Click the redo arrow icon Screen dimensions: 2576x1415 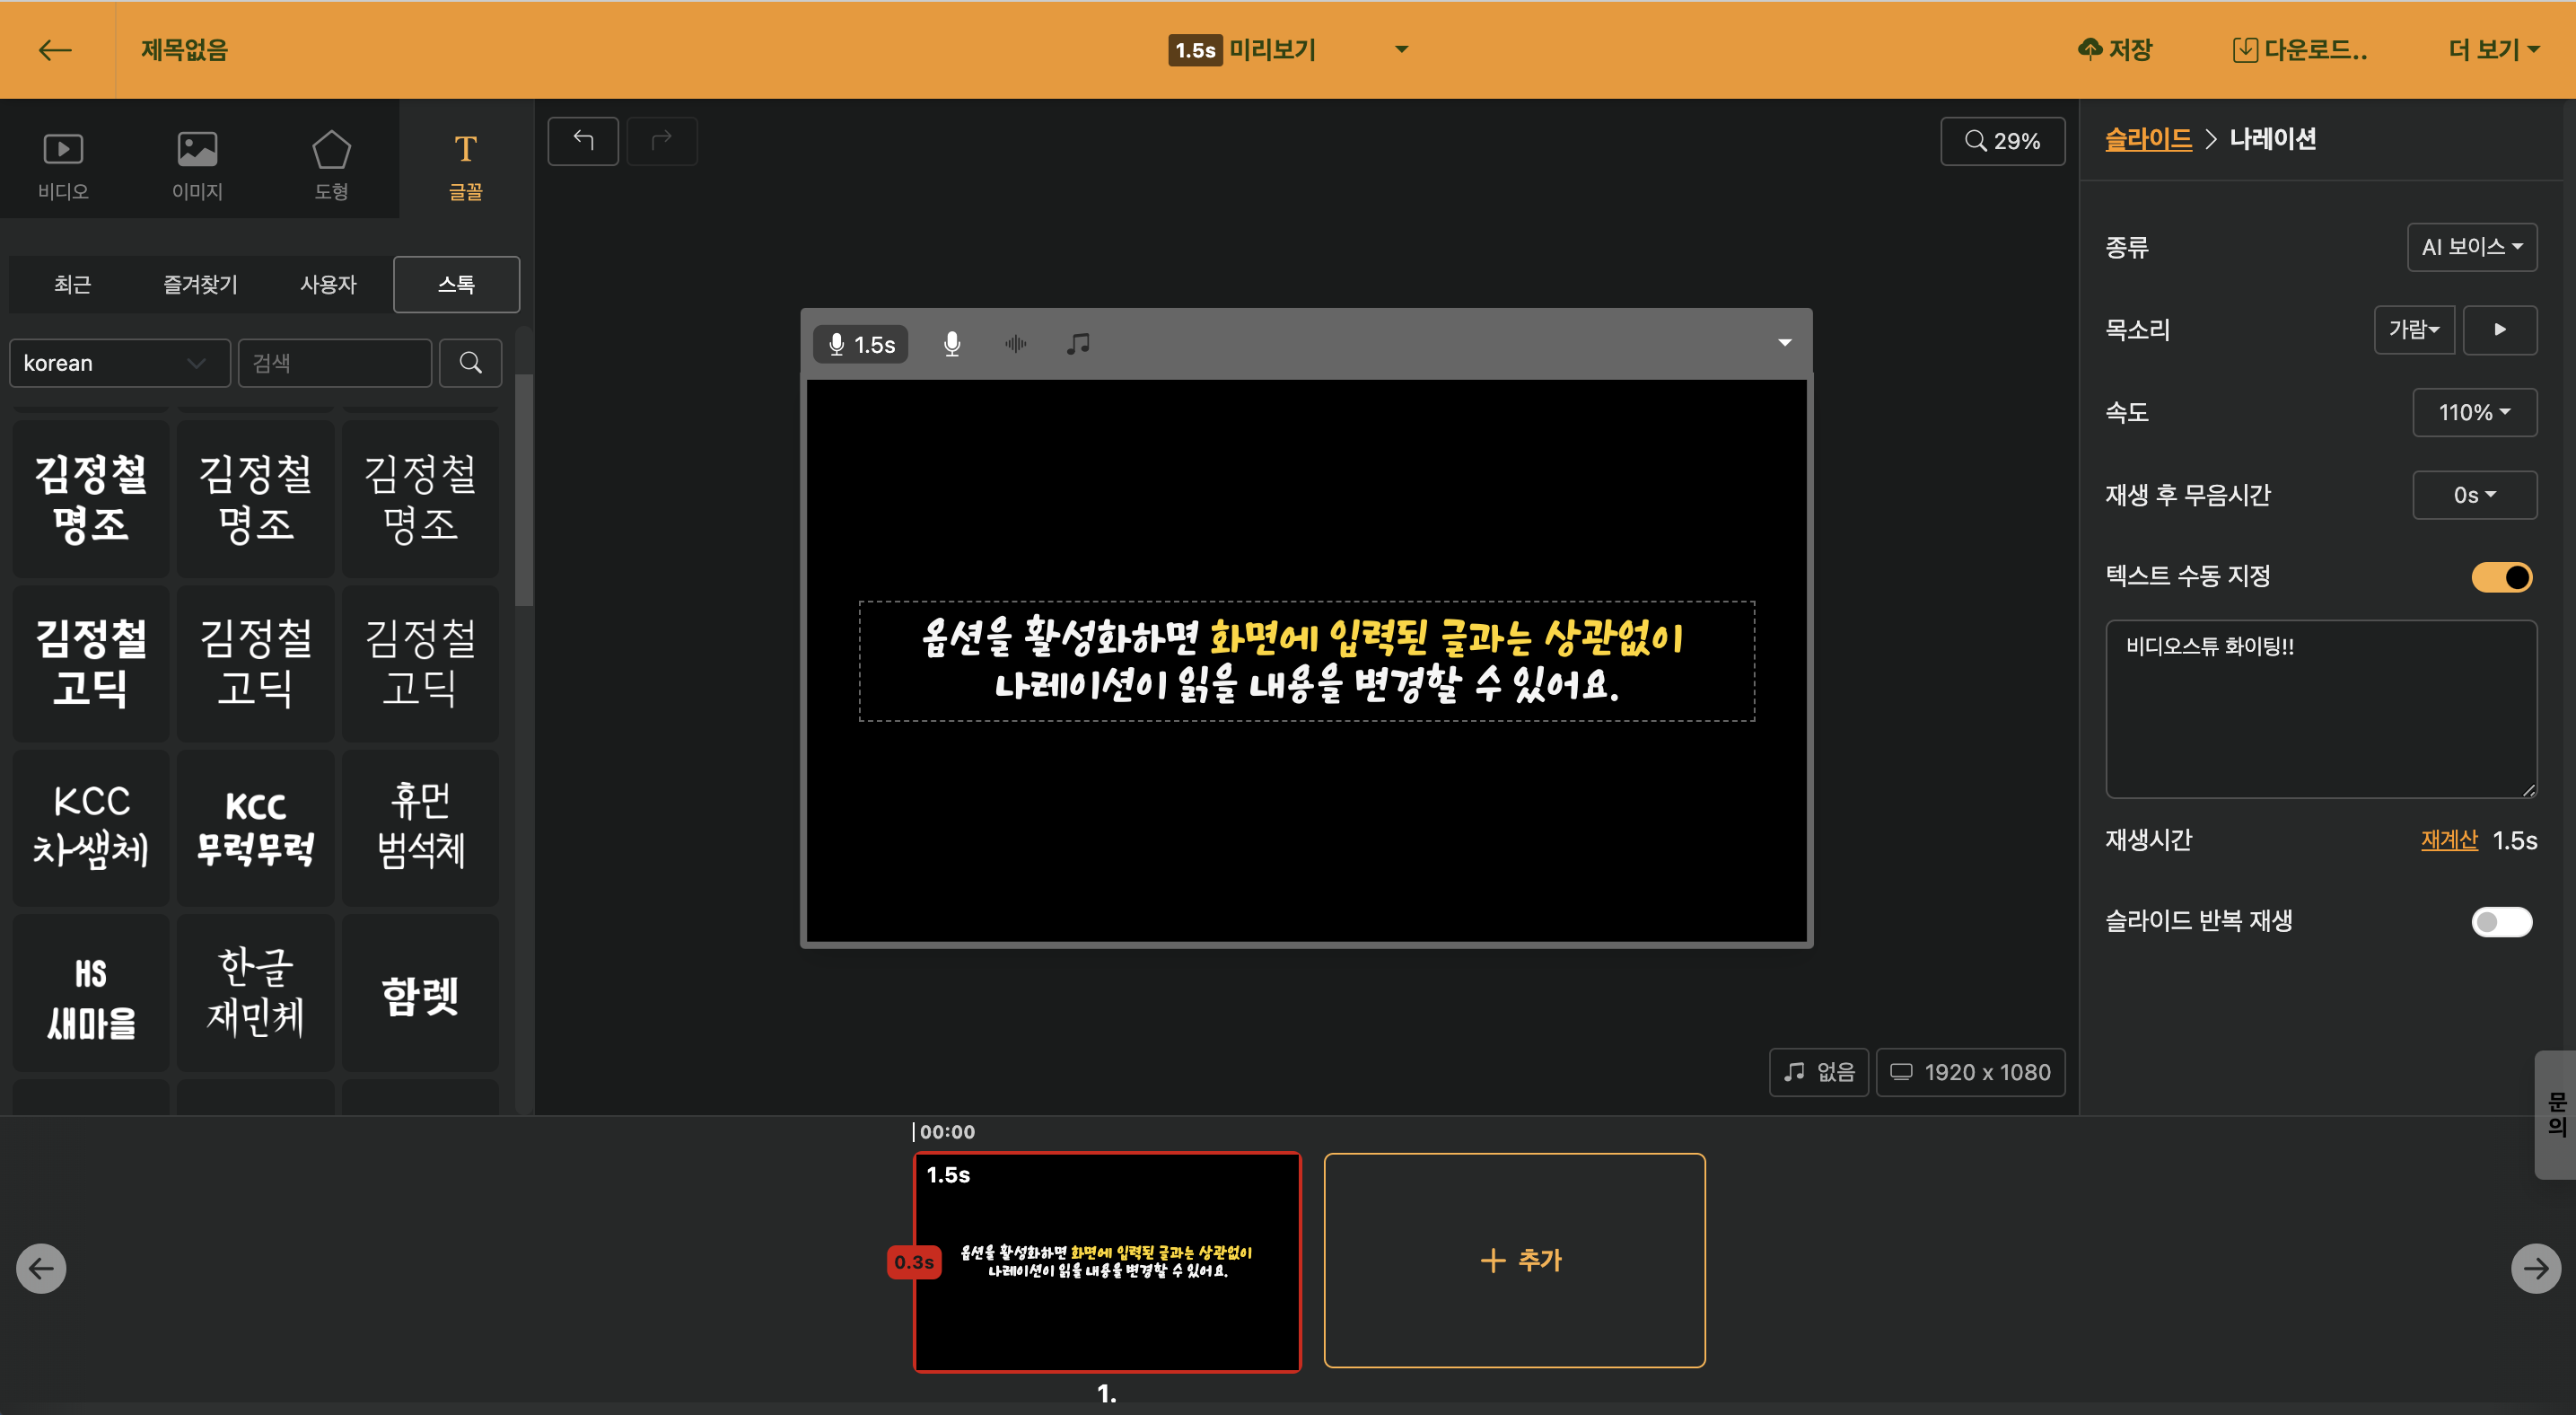(662, 141)
